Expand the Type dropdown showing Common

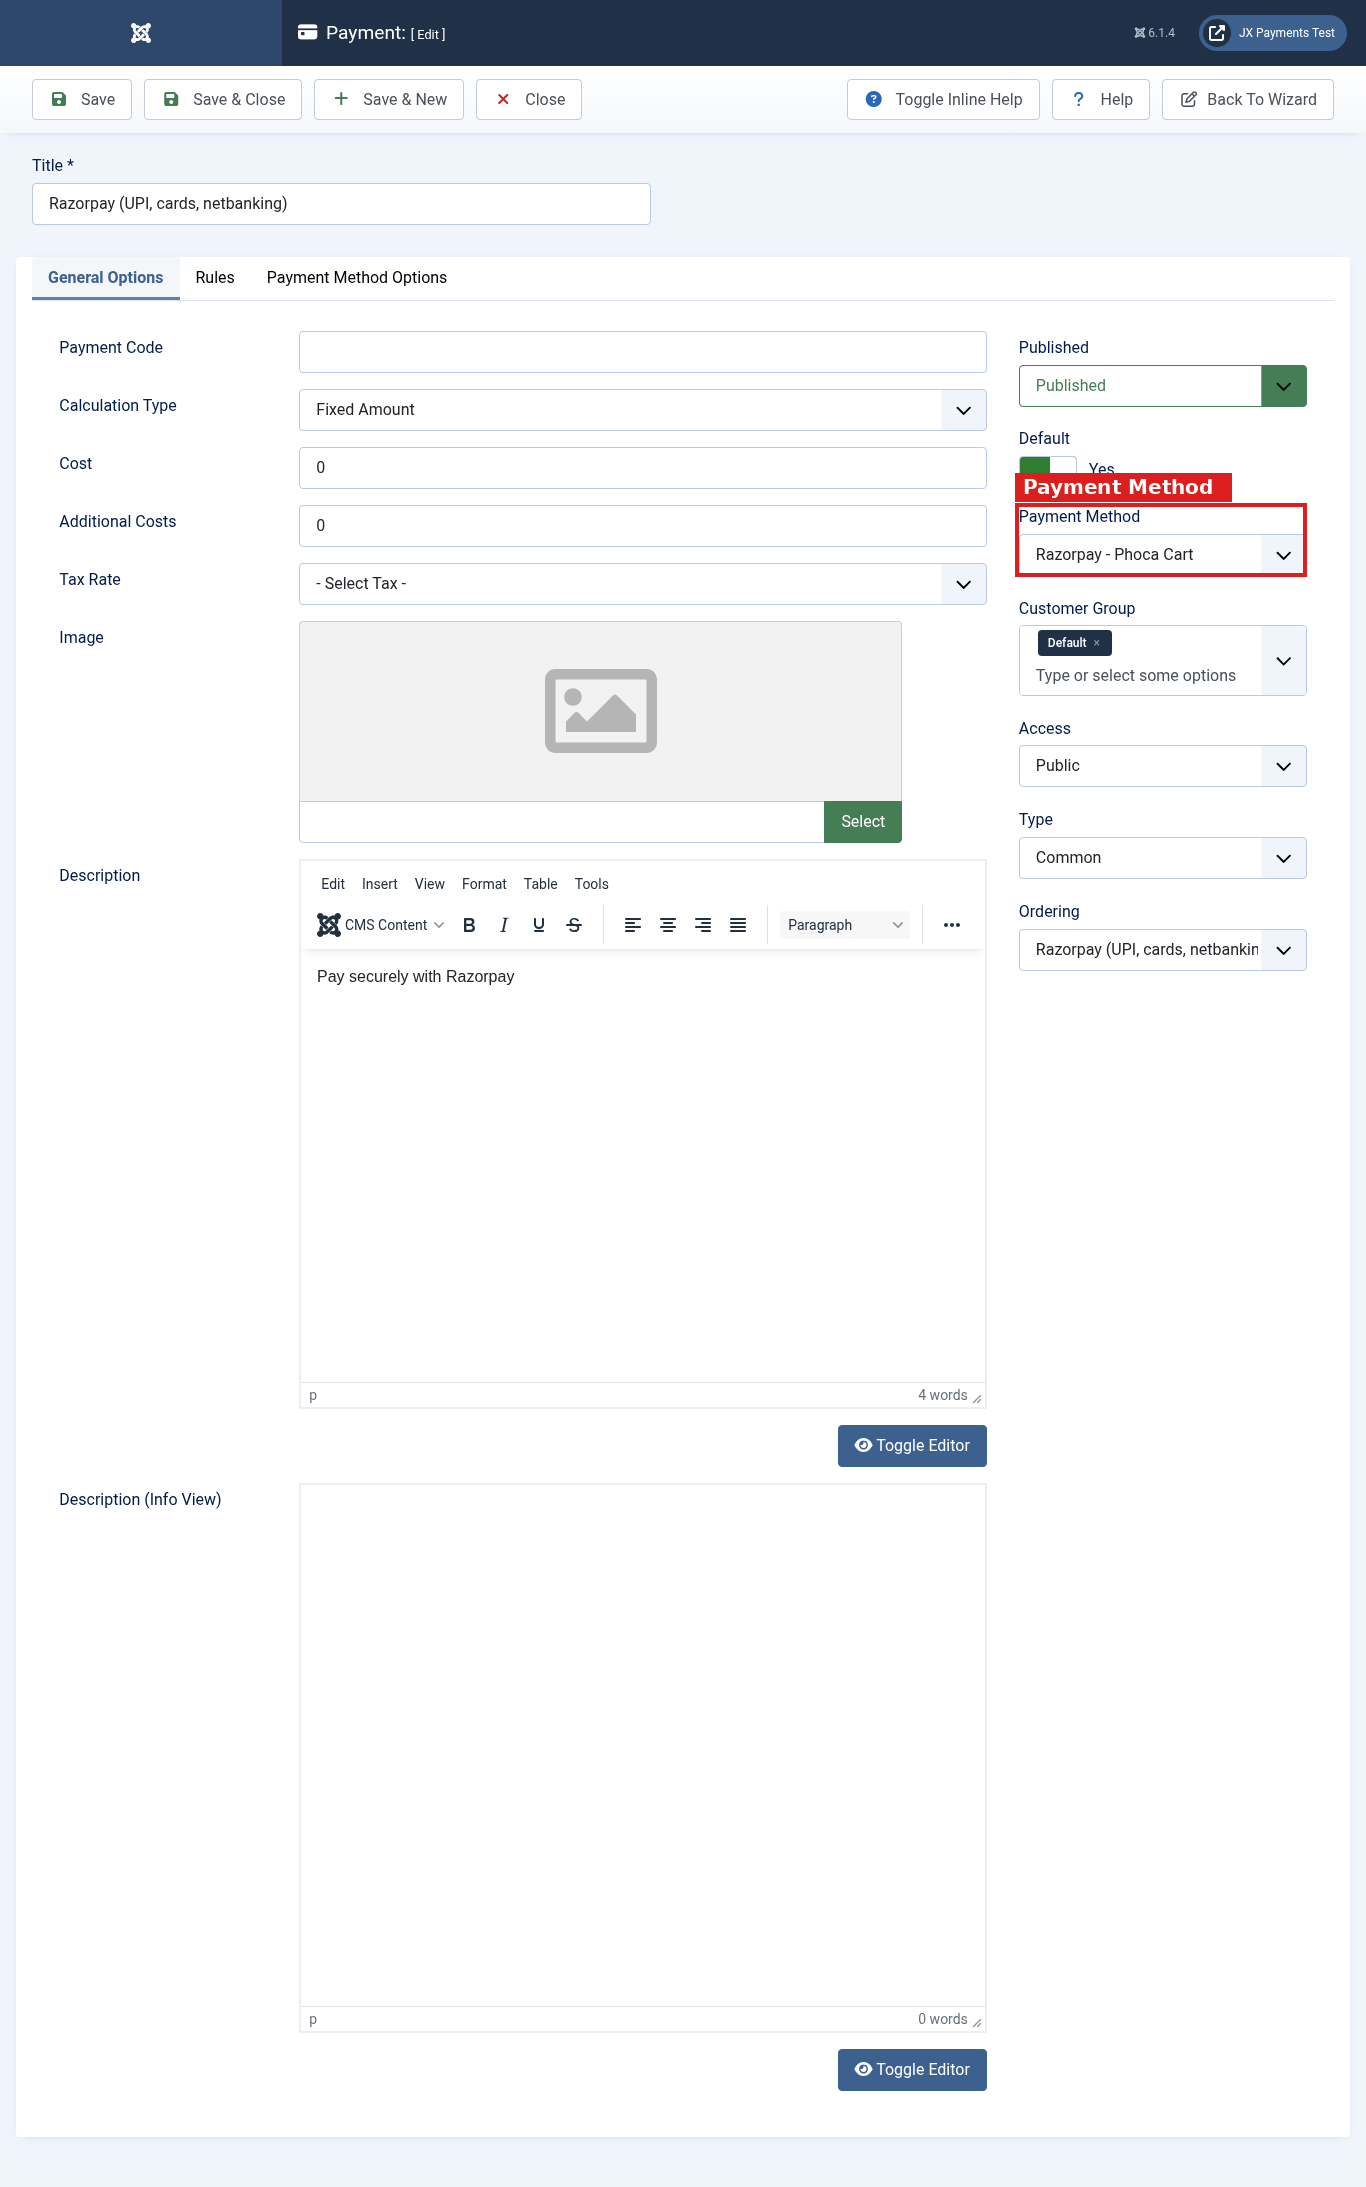tap(1162, 858)
